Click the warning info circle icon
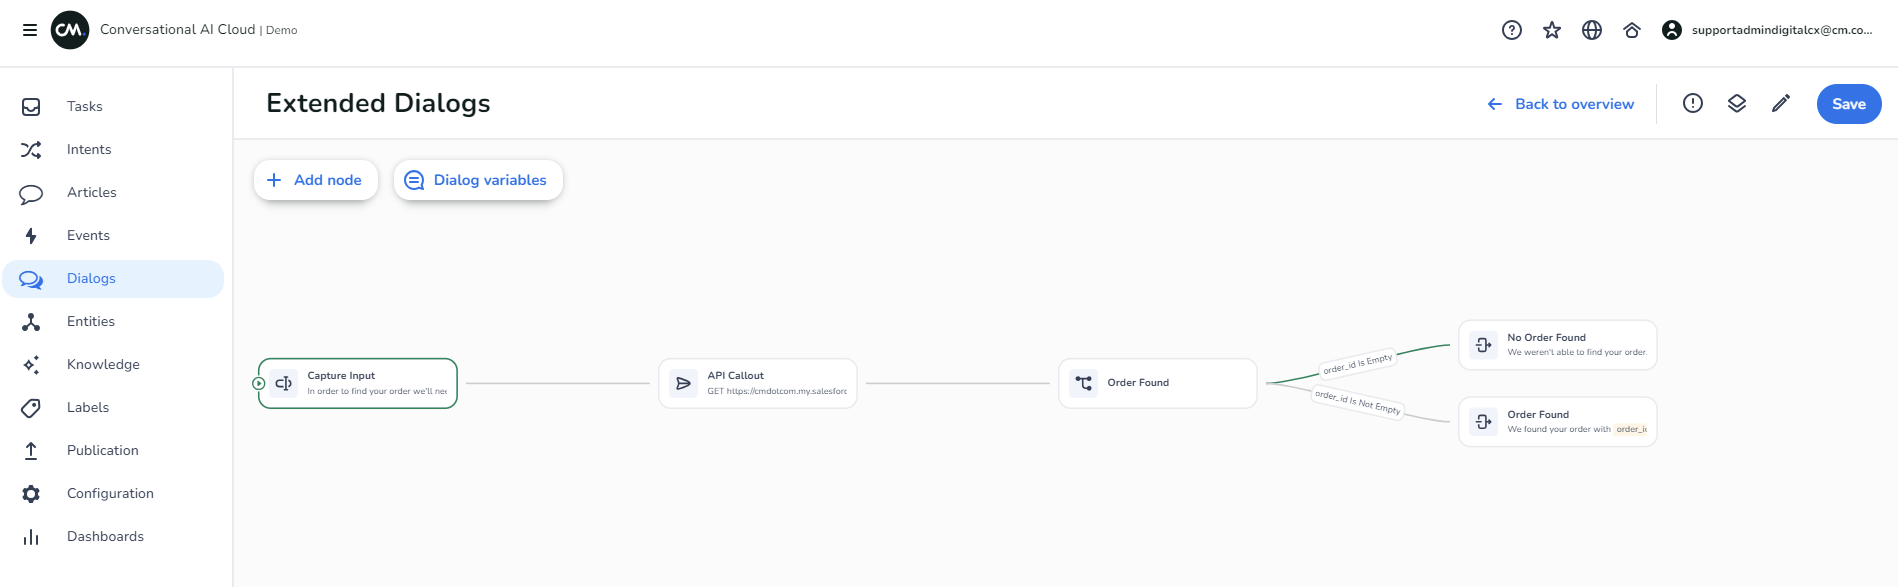 tap(1693, 103)
